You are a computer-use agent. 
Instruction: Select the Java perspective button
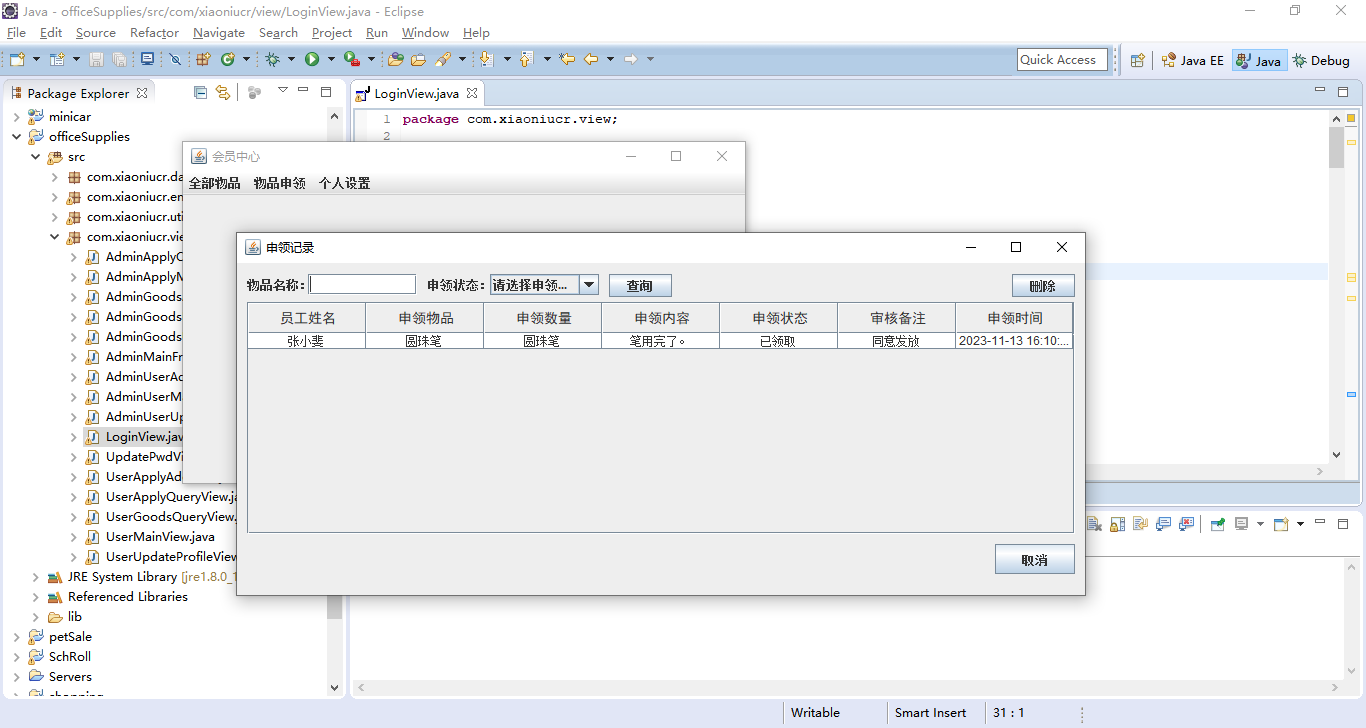[x=1259, y=60]
